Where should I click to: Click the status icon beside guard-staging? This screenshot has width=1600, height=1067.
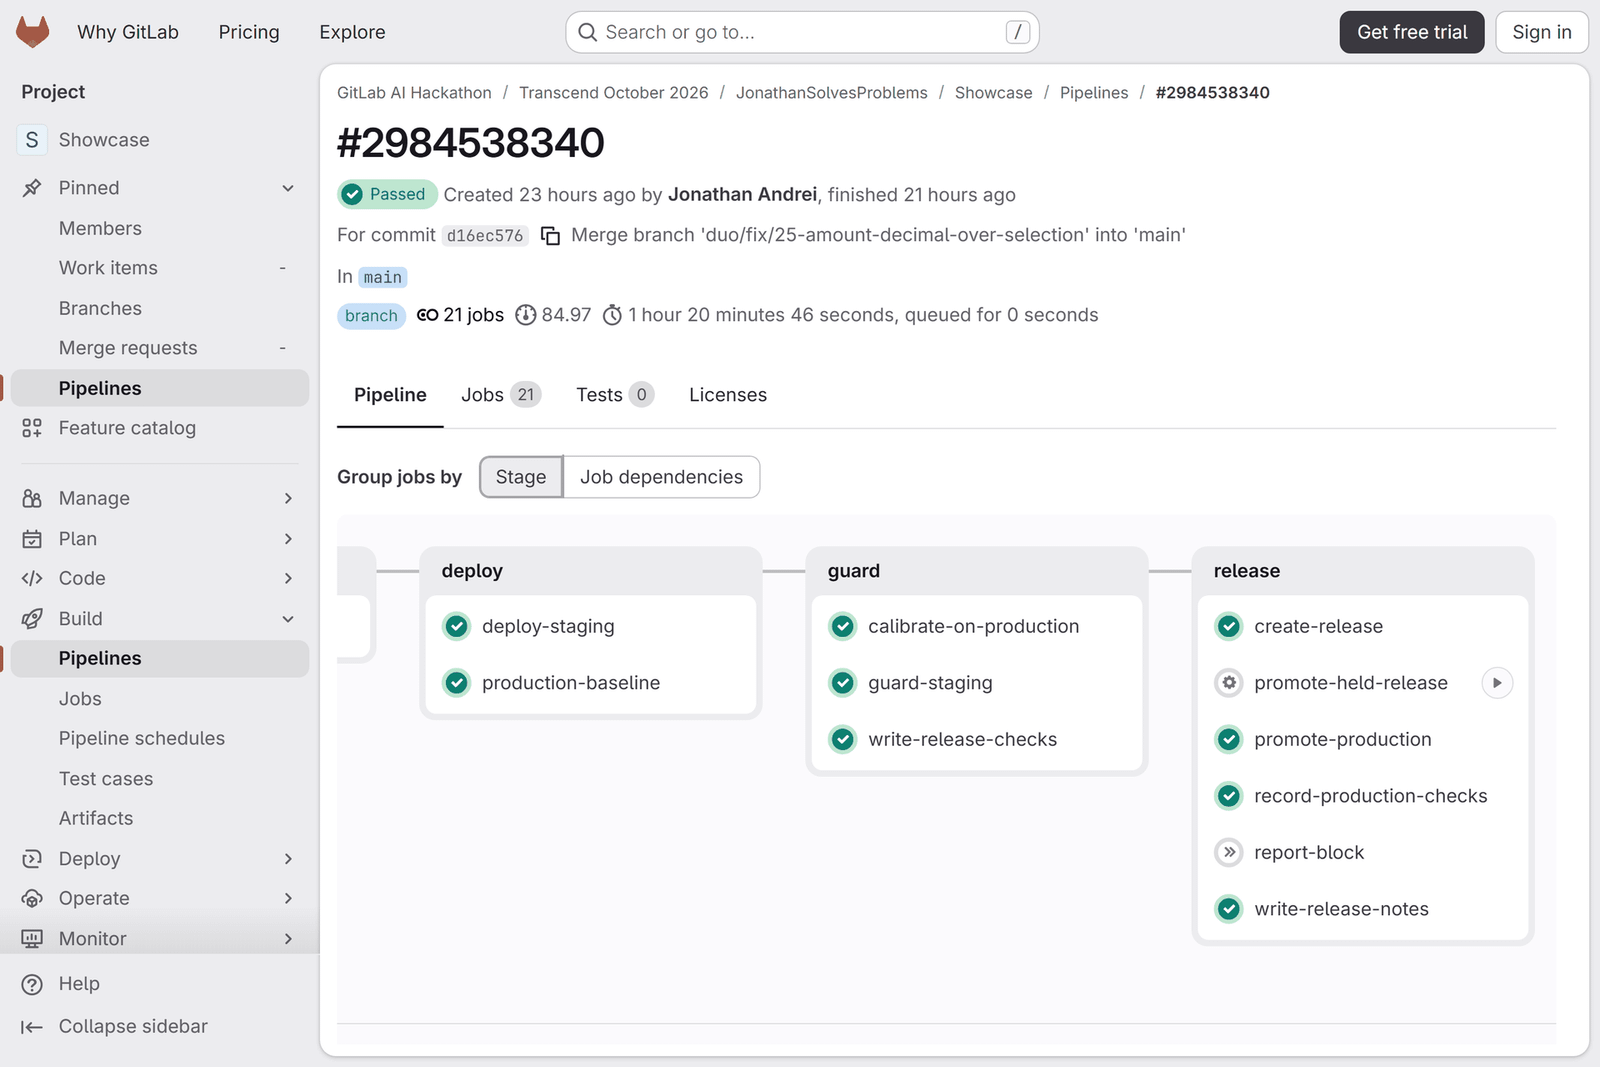pos(843,683)
